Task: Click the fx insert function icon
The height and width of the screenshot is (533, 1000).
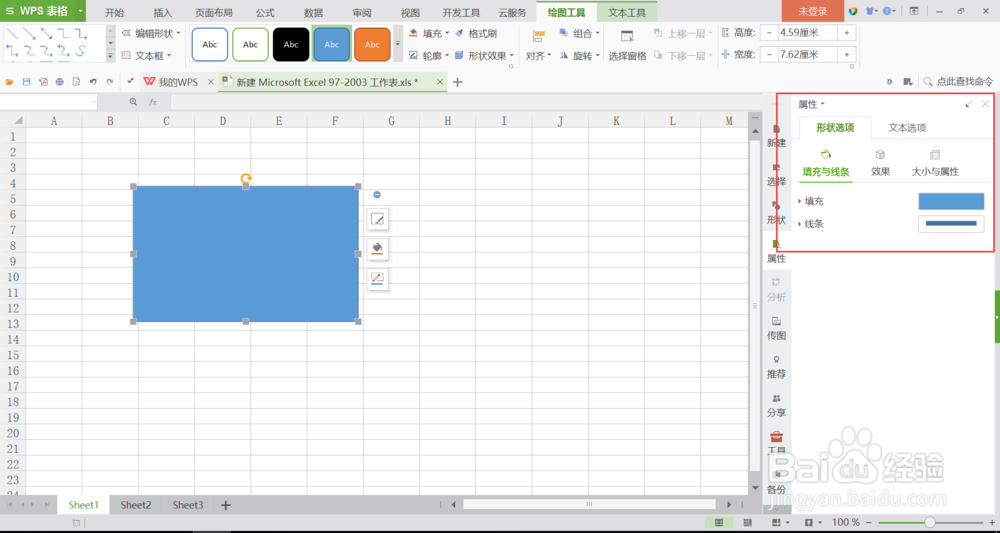Action: tap(153, 102)
